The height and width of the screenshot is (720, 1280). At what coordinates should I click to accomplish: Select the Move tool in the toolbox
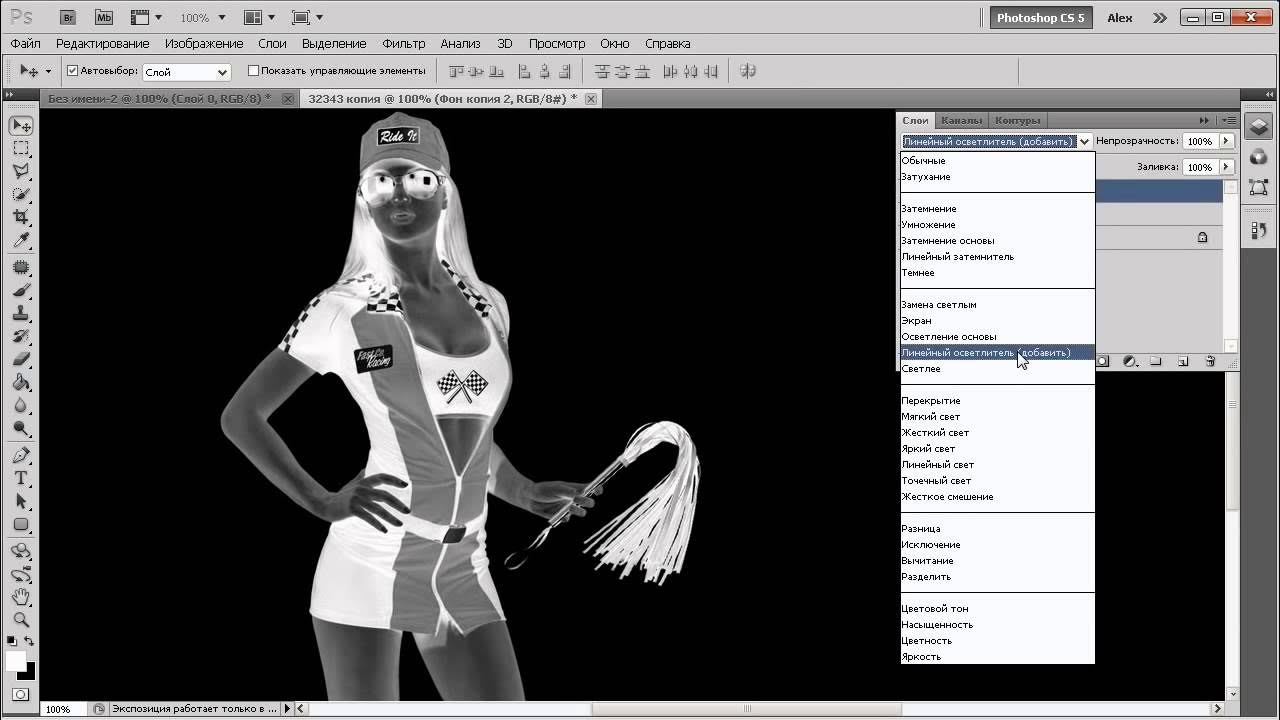[21, 125]
